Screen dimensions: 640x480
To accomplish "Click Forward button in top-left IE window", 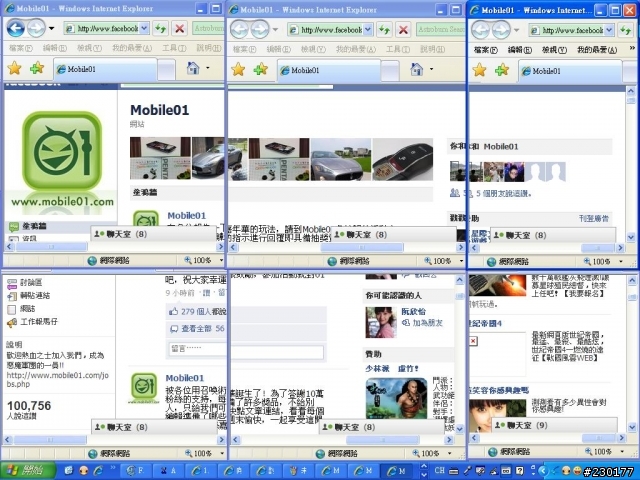I will (x=36, y=28).
